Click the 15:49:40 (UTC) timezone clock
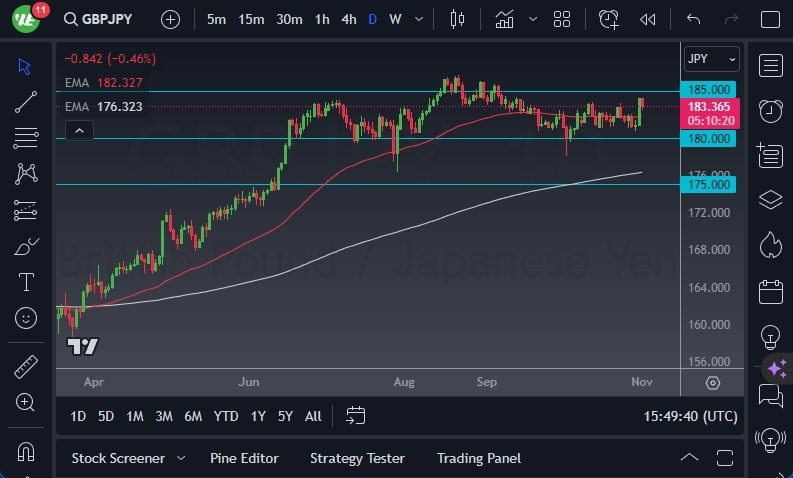The image size is (793, 478). point(690,416)
